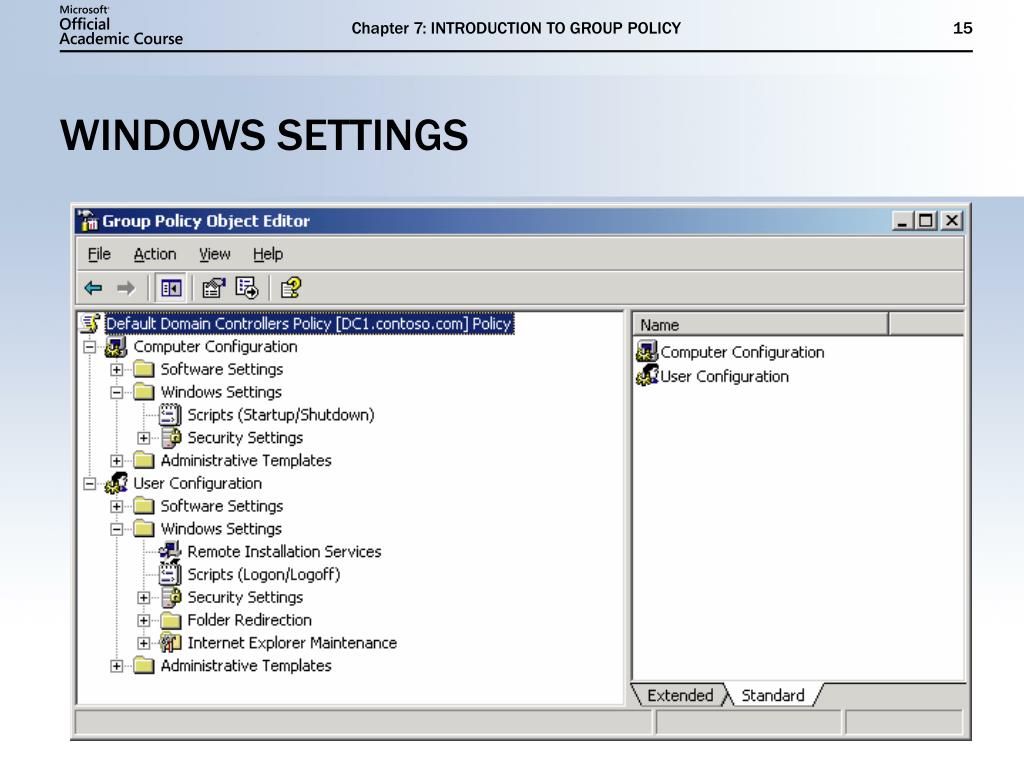
Task: Expand Administrative Templates under User Configuration
Action: pos(116,665)
